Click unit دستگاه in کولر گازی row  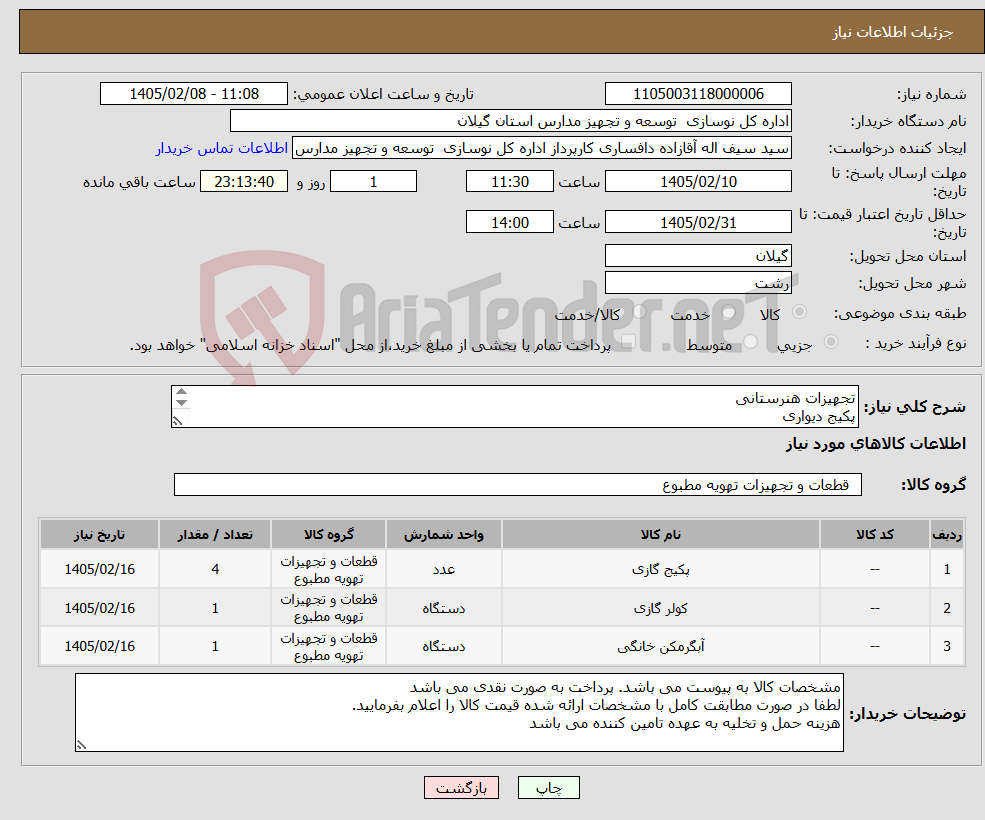(444, 608)
